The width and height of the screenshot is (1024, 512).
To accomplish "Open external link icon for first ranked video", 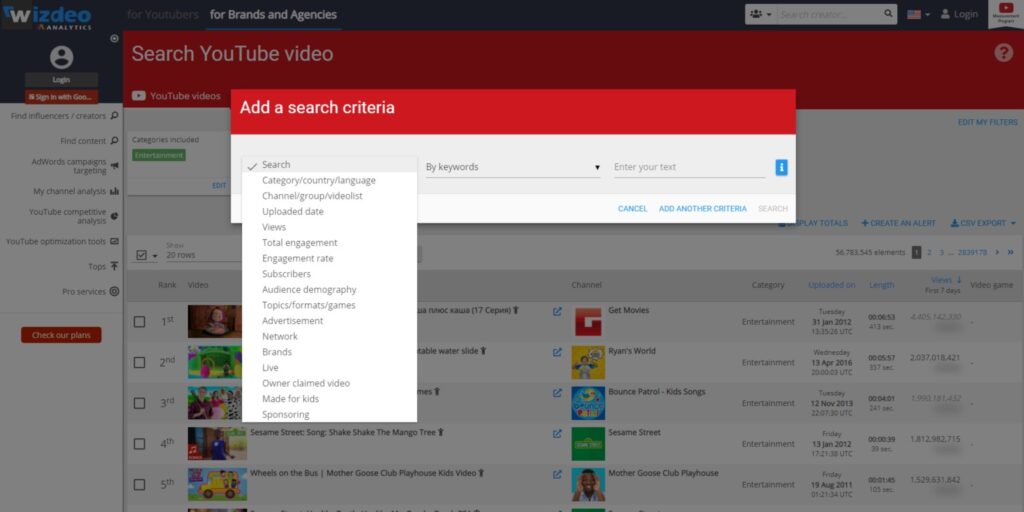I will click(x=557, y=311).
